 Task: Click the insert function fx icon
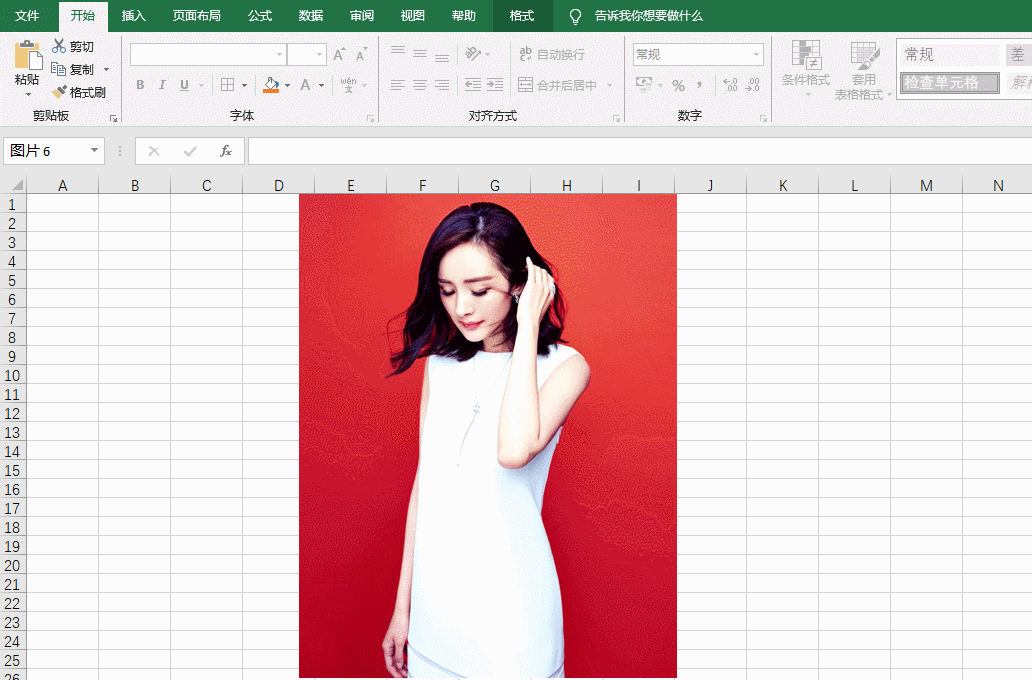coord(226,151)
